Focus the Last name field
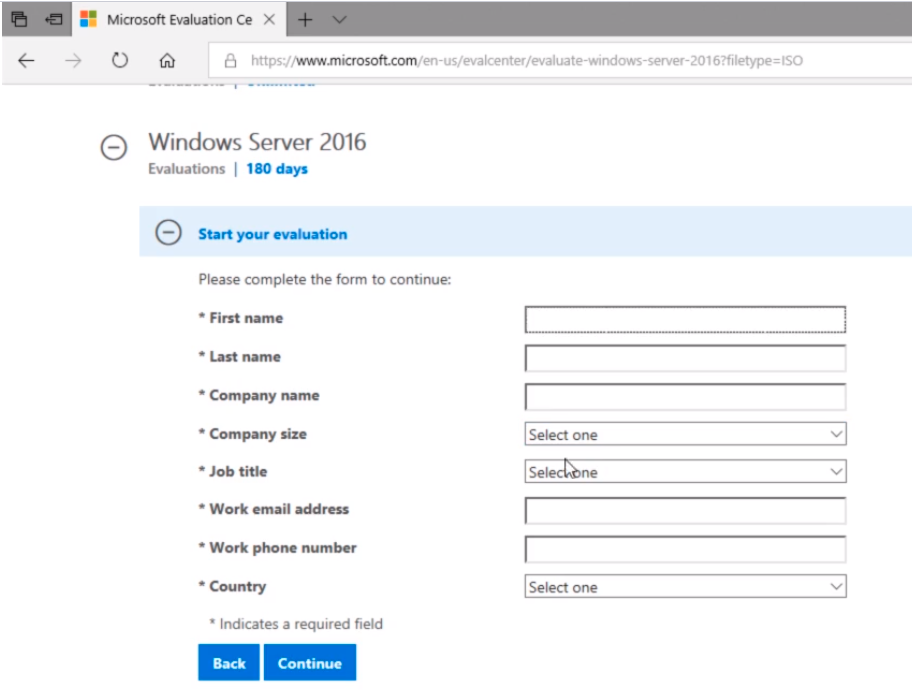The width and height of the screenshot is (912, 690). pos(685,358)
